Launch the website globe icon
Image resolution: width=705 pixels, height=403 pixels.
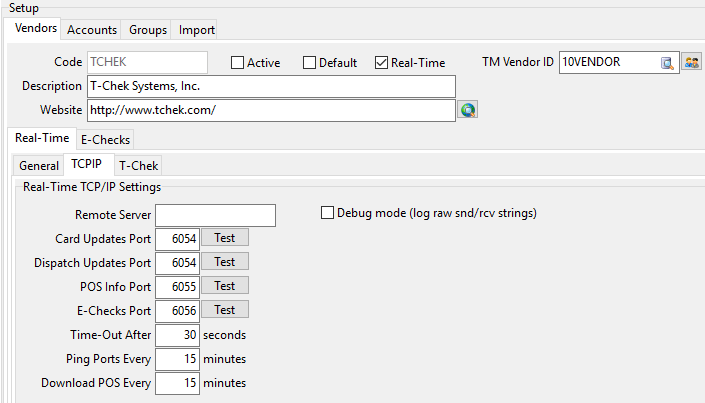(x=467, y=110)
